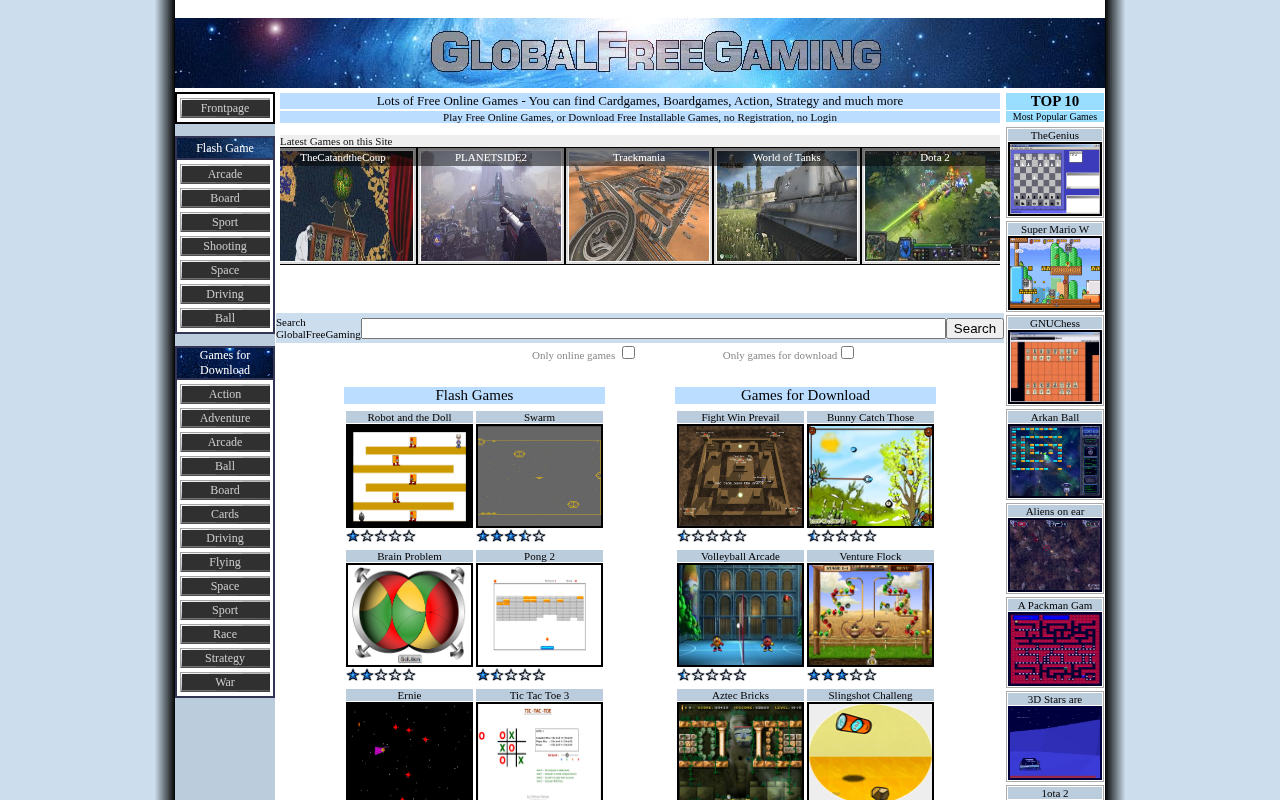
Task: Open A Packman Gam top 10 icon
Action: pyautogui.click(x=1055, y=649)
